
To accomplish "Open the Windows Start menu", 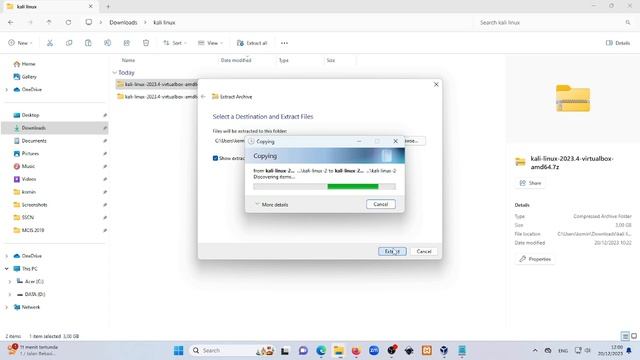I will click(178, 351).
